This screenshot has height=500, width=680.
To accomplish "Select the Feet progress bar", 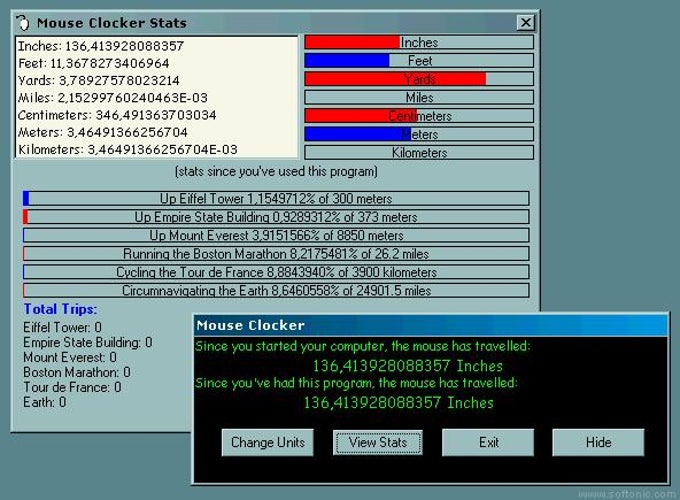I will point(419,61).
